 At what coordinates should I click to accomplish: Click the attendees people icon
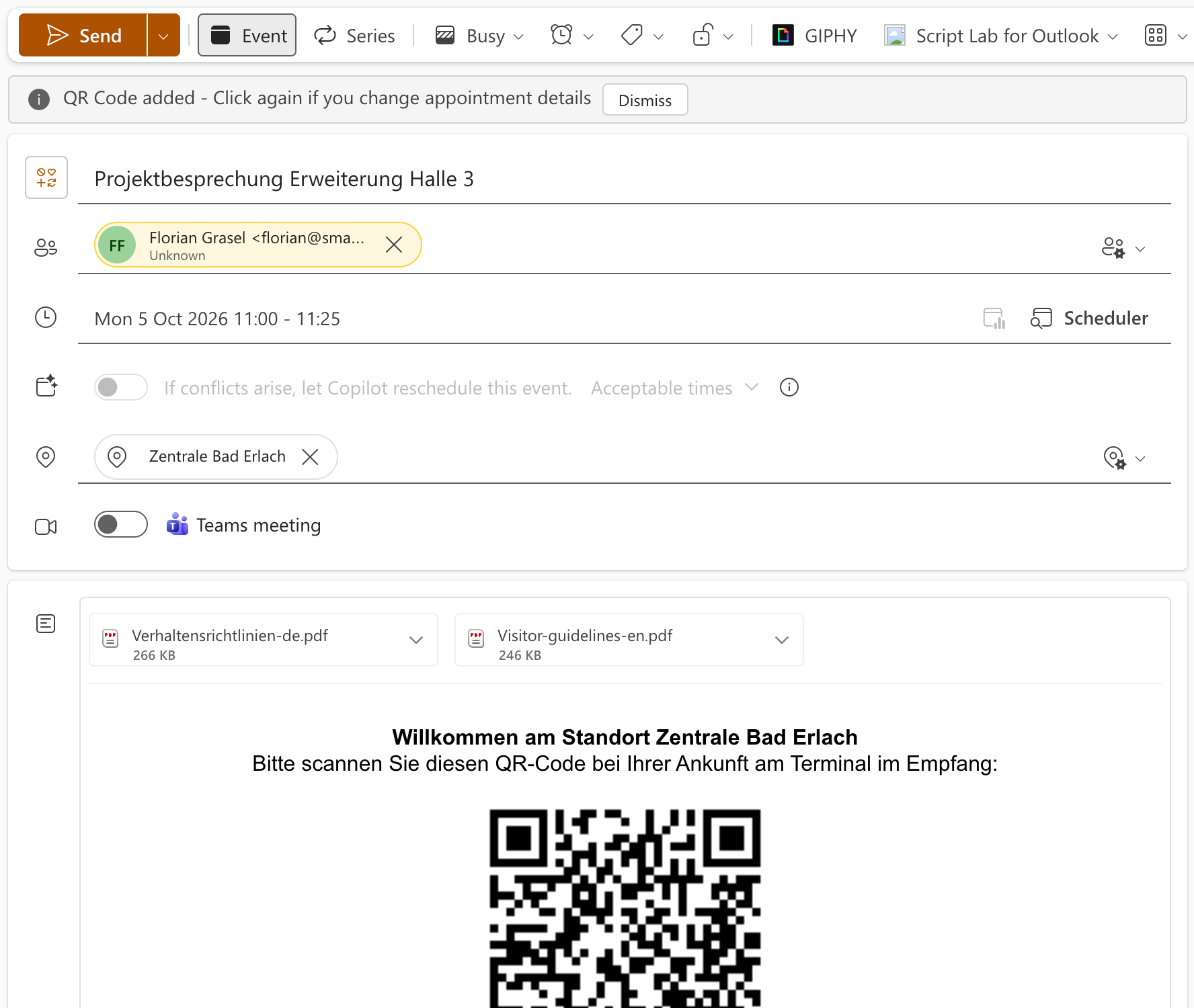tap(46, 247)
